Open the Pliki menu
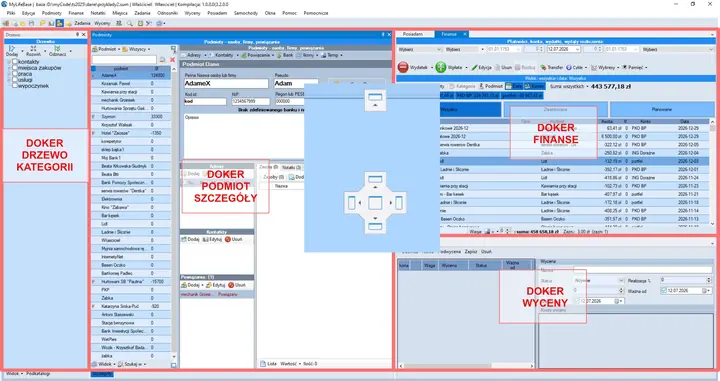Screen dimensions: 720x381 tap(11, 13)
